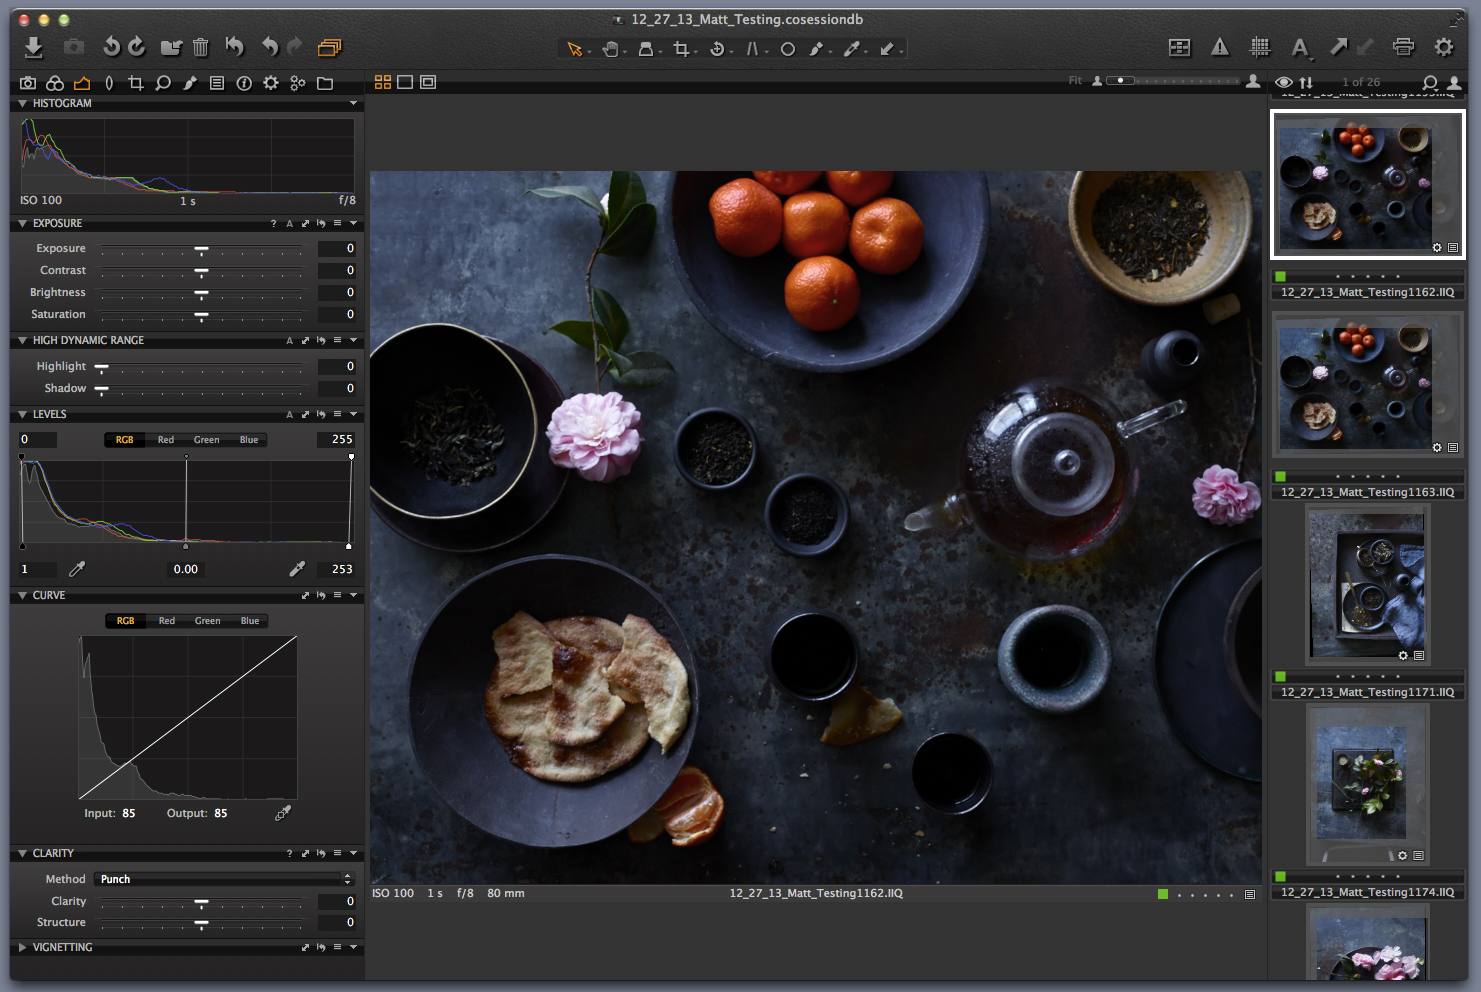Select the Pan (hand) cursor tool
Image resolution: width=1481 pixels, height=992 pixels.
[x=611, y=47]
